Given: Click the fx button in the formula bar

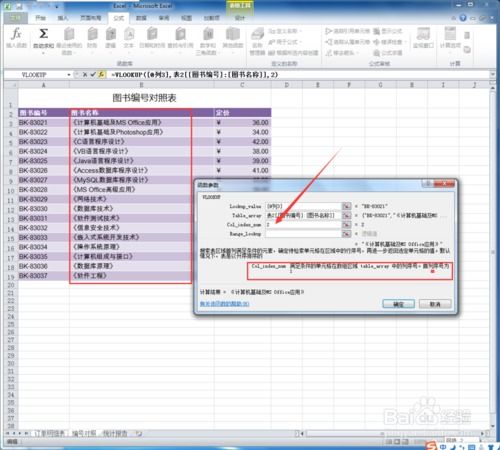Looking at the screenshot, I should point(101,75).
